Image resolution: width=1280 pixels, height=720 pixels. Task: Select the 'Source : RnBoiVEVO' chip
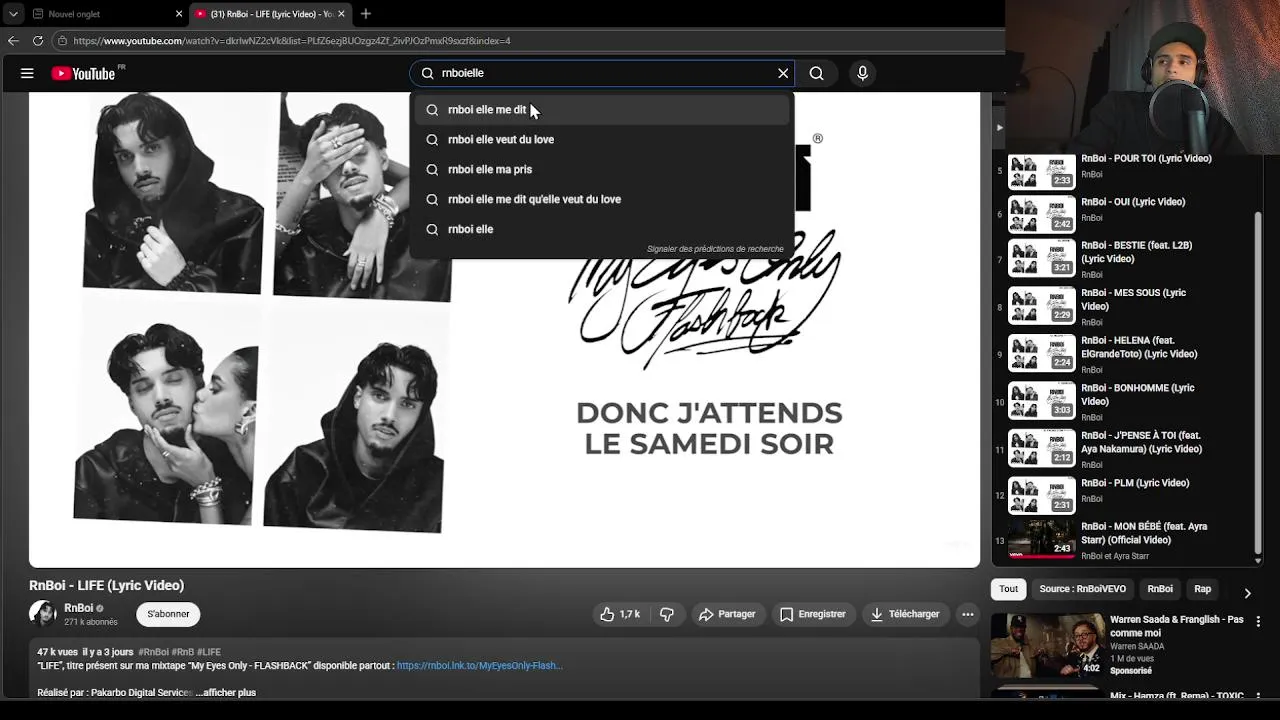point(1082,589)
